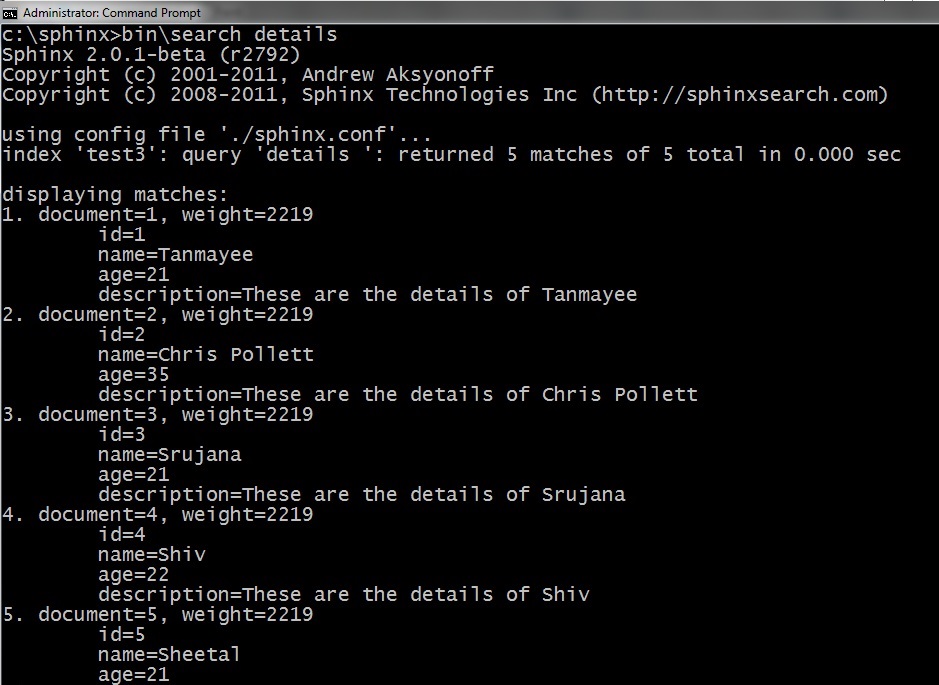The width and height of the screenshot is (939, 685).
Task: Click the 'name=Shiv' line
Action: pyautogui.click(x=152, y=554)
